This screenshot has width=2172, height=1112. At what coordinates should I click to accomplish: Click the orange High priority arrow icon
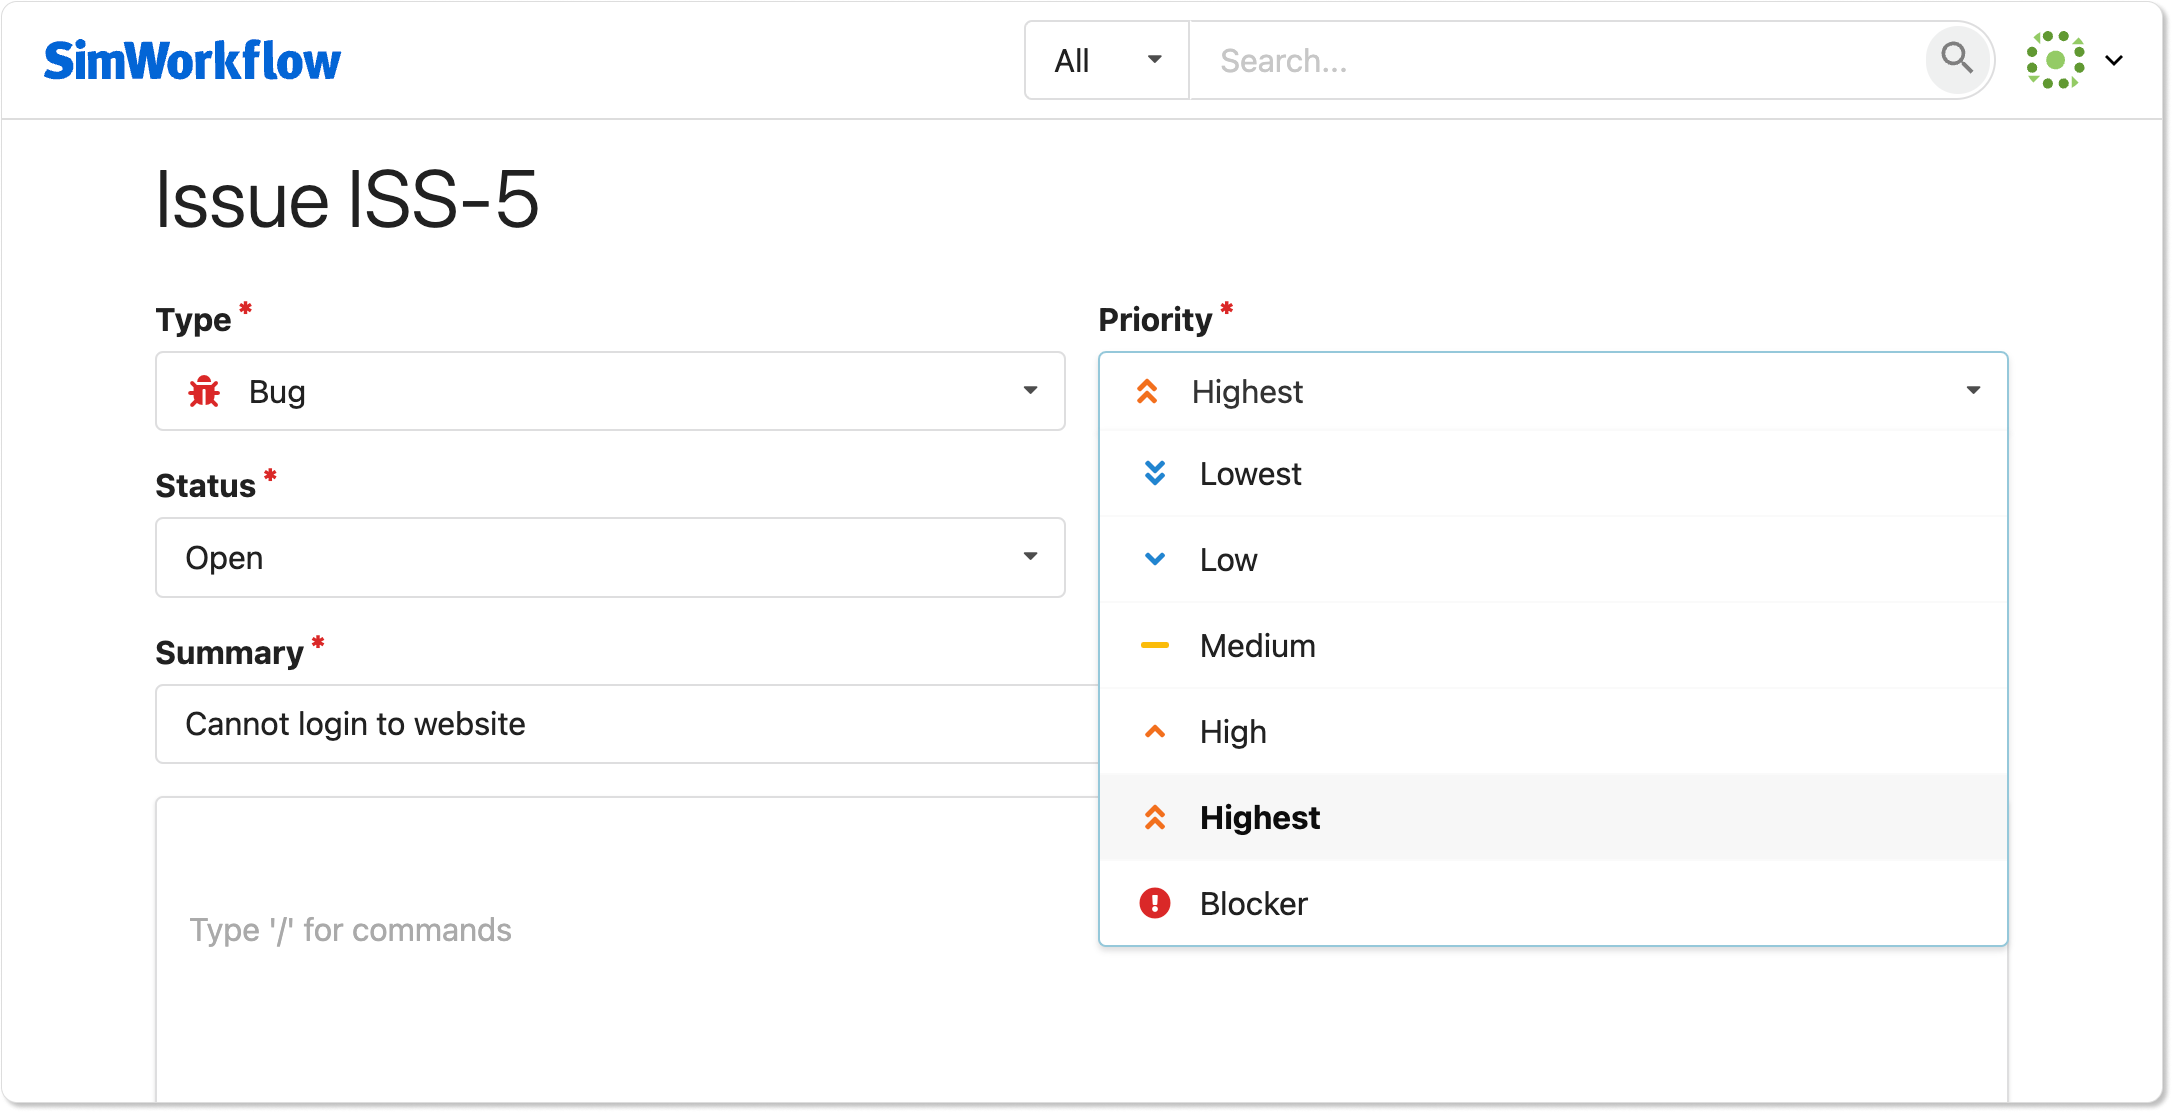[x=1154, y=731]
